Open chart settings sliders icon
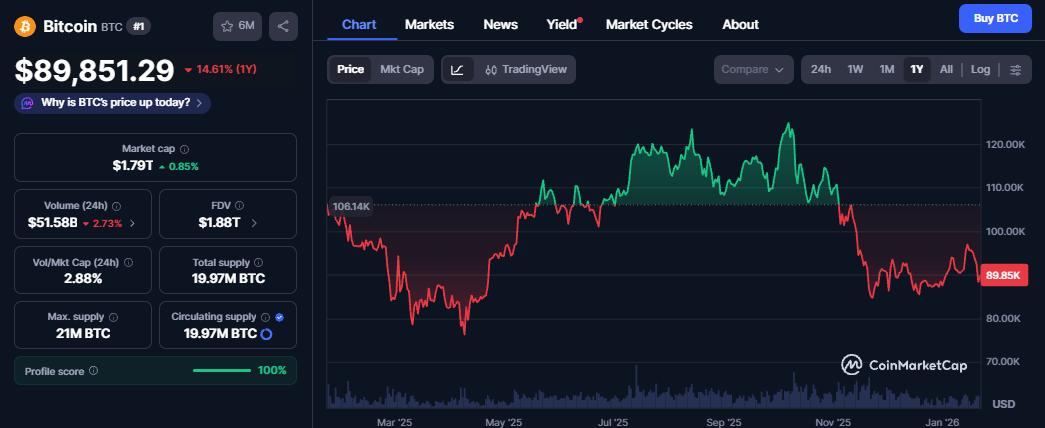Screen dimensions: 1045x428 coord(1016,70)
